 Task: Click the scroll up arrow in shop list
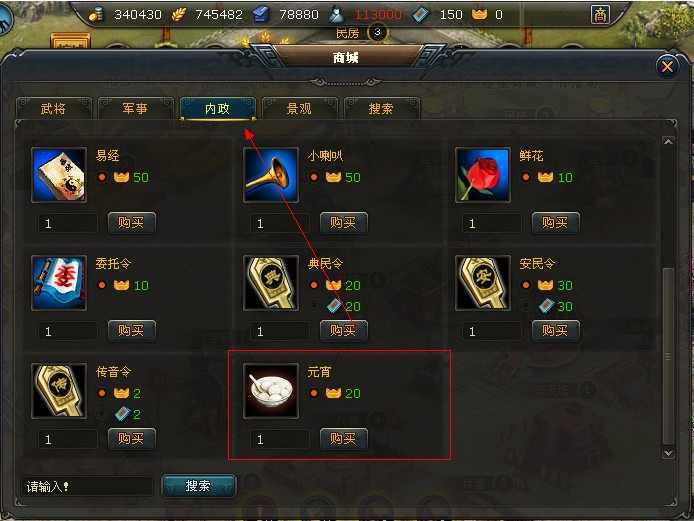coord(668,142)
